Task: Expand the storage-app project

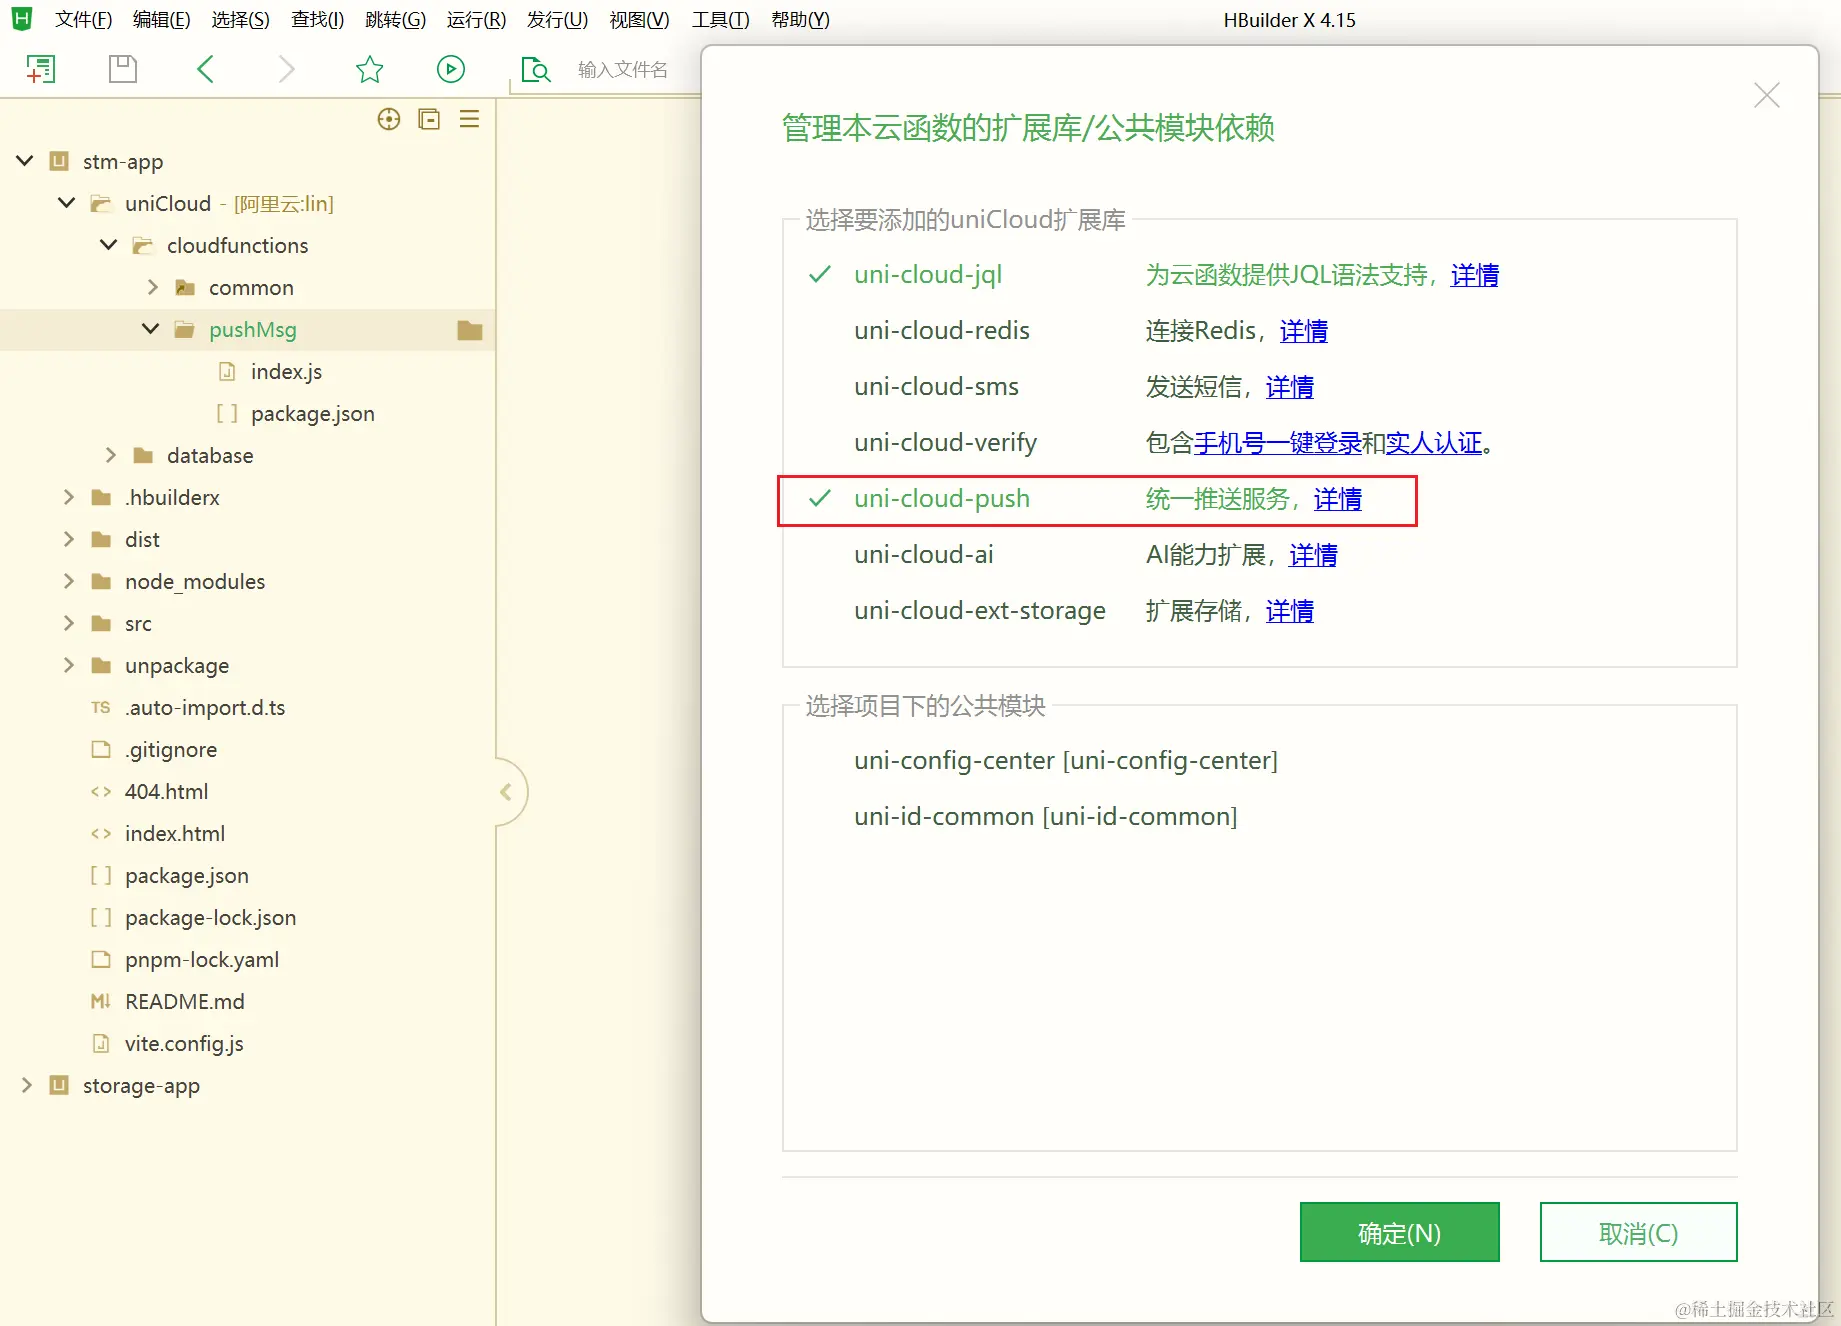Action: [26, 1085]
